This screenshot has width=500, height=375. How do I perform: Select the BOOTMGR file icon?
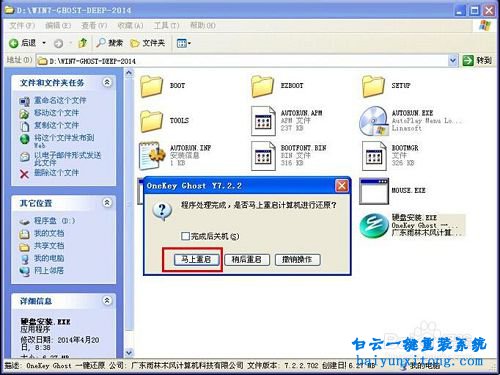374,156
